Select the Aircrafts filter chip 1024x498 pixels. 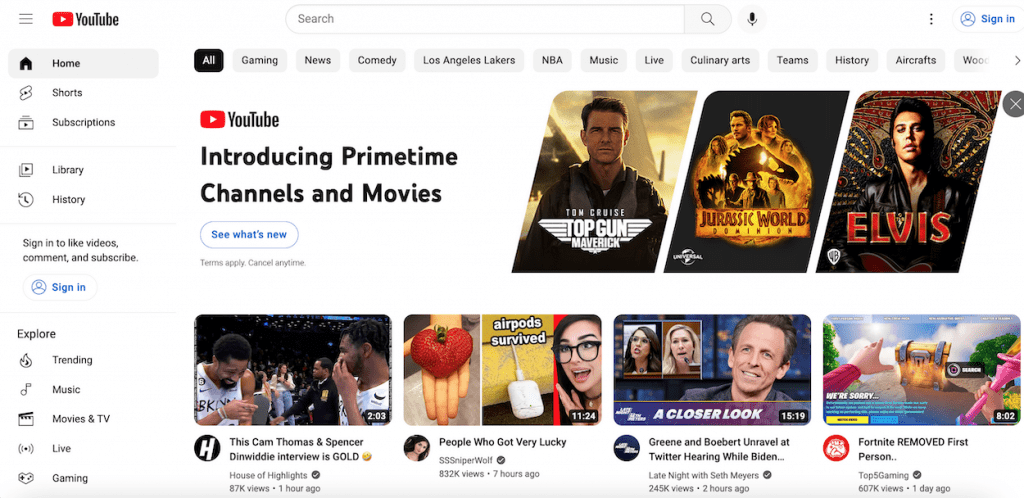[x=916, y=60]
